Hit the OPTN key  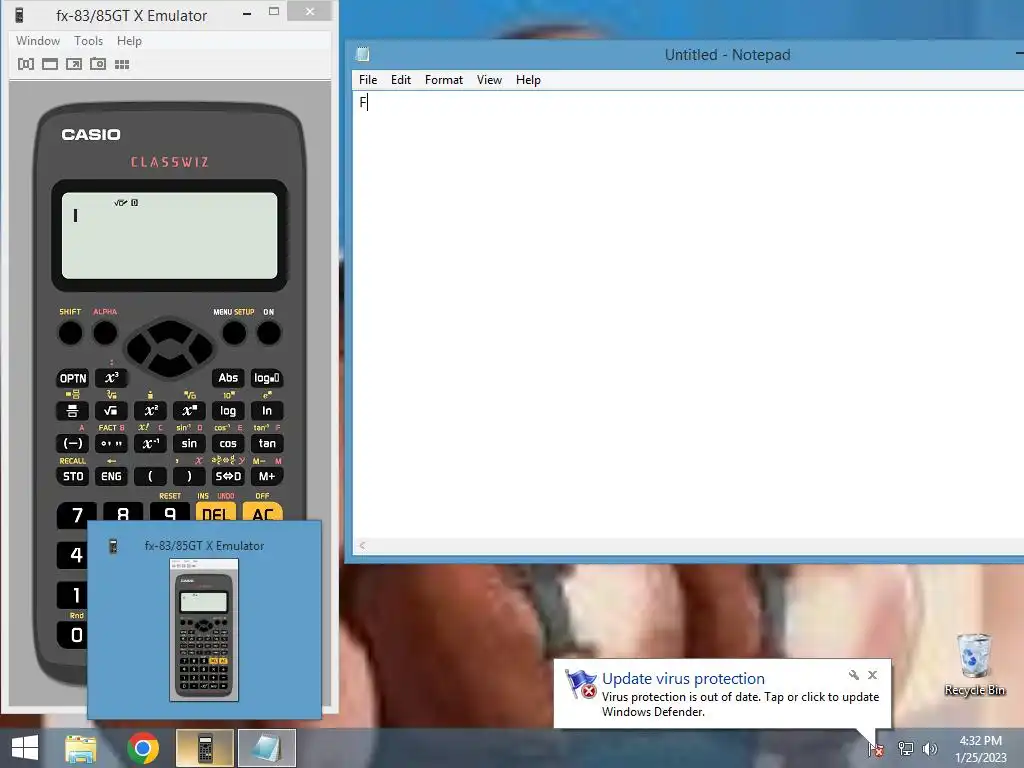click(x=72, y=378)
